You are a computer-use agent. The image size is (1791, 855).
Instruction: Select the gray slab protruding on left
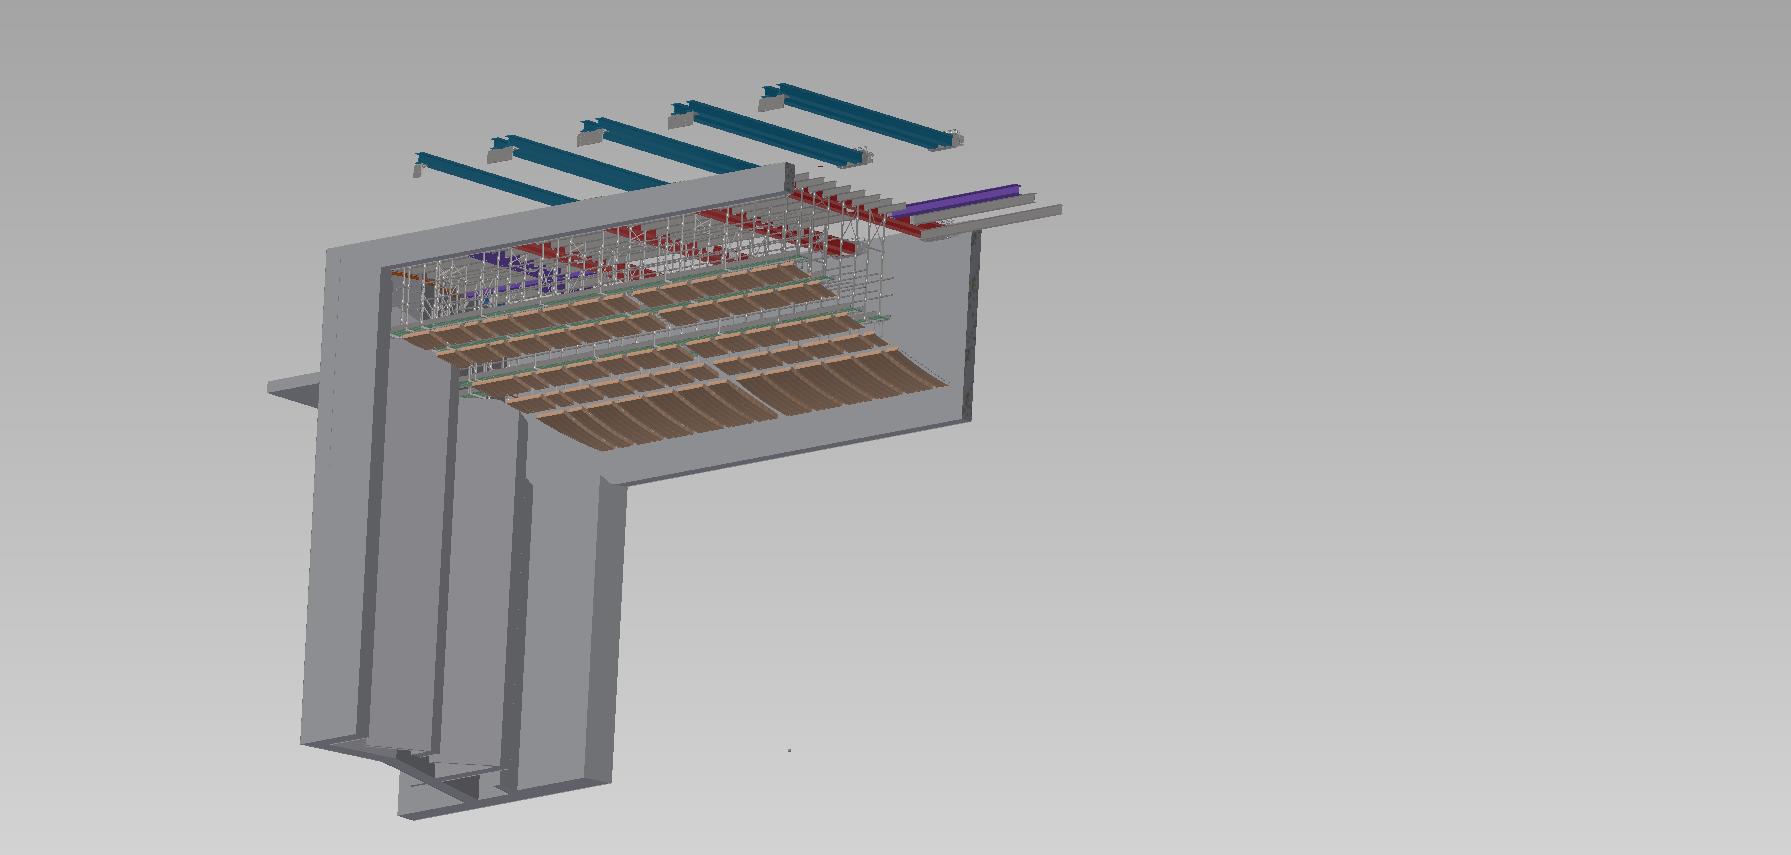[293, 390]
